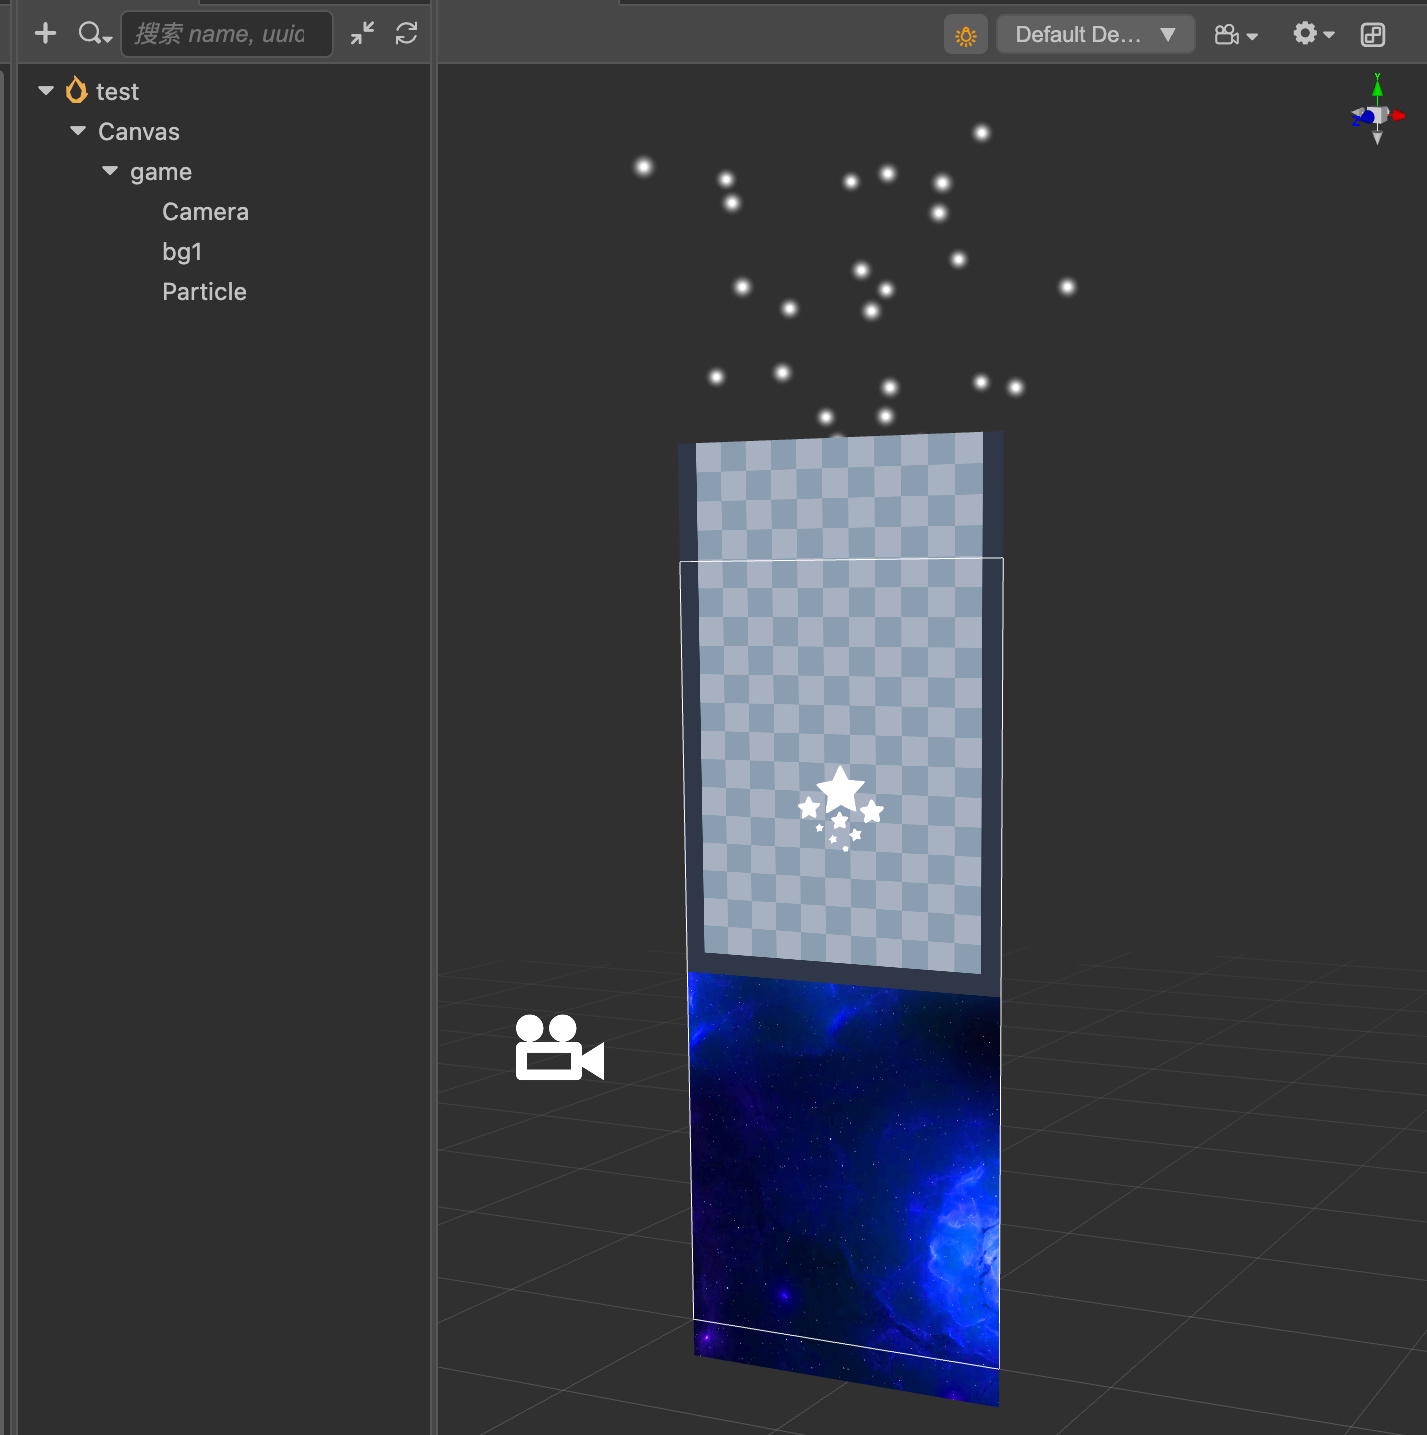
Task: Select the test scene root
Action: tap(117, 92)
